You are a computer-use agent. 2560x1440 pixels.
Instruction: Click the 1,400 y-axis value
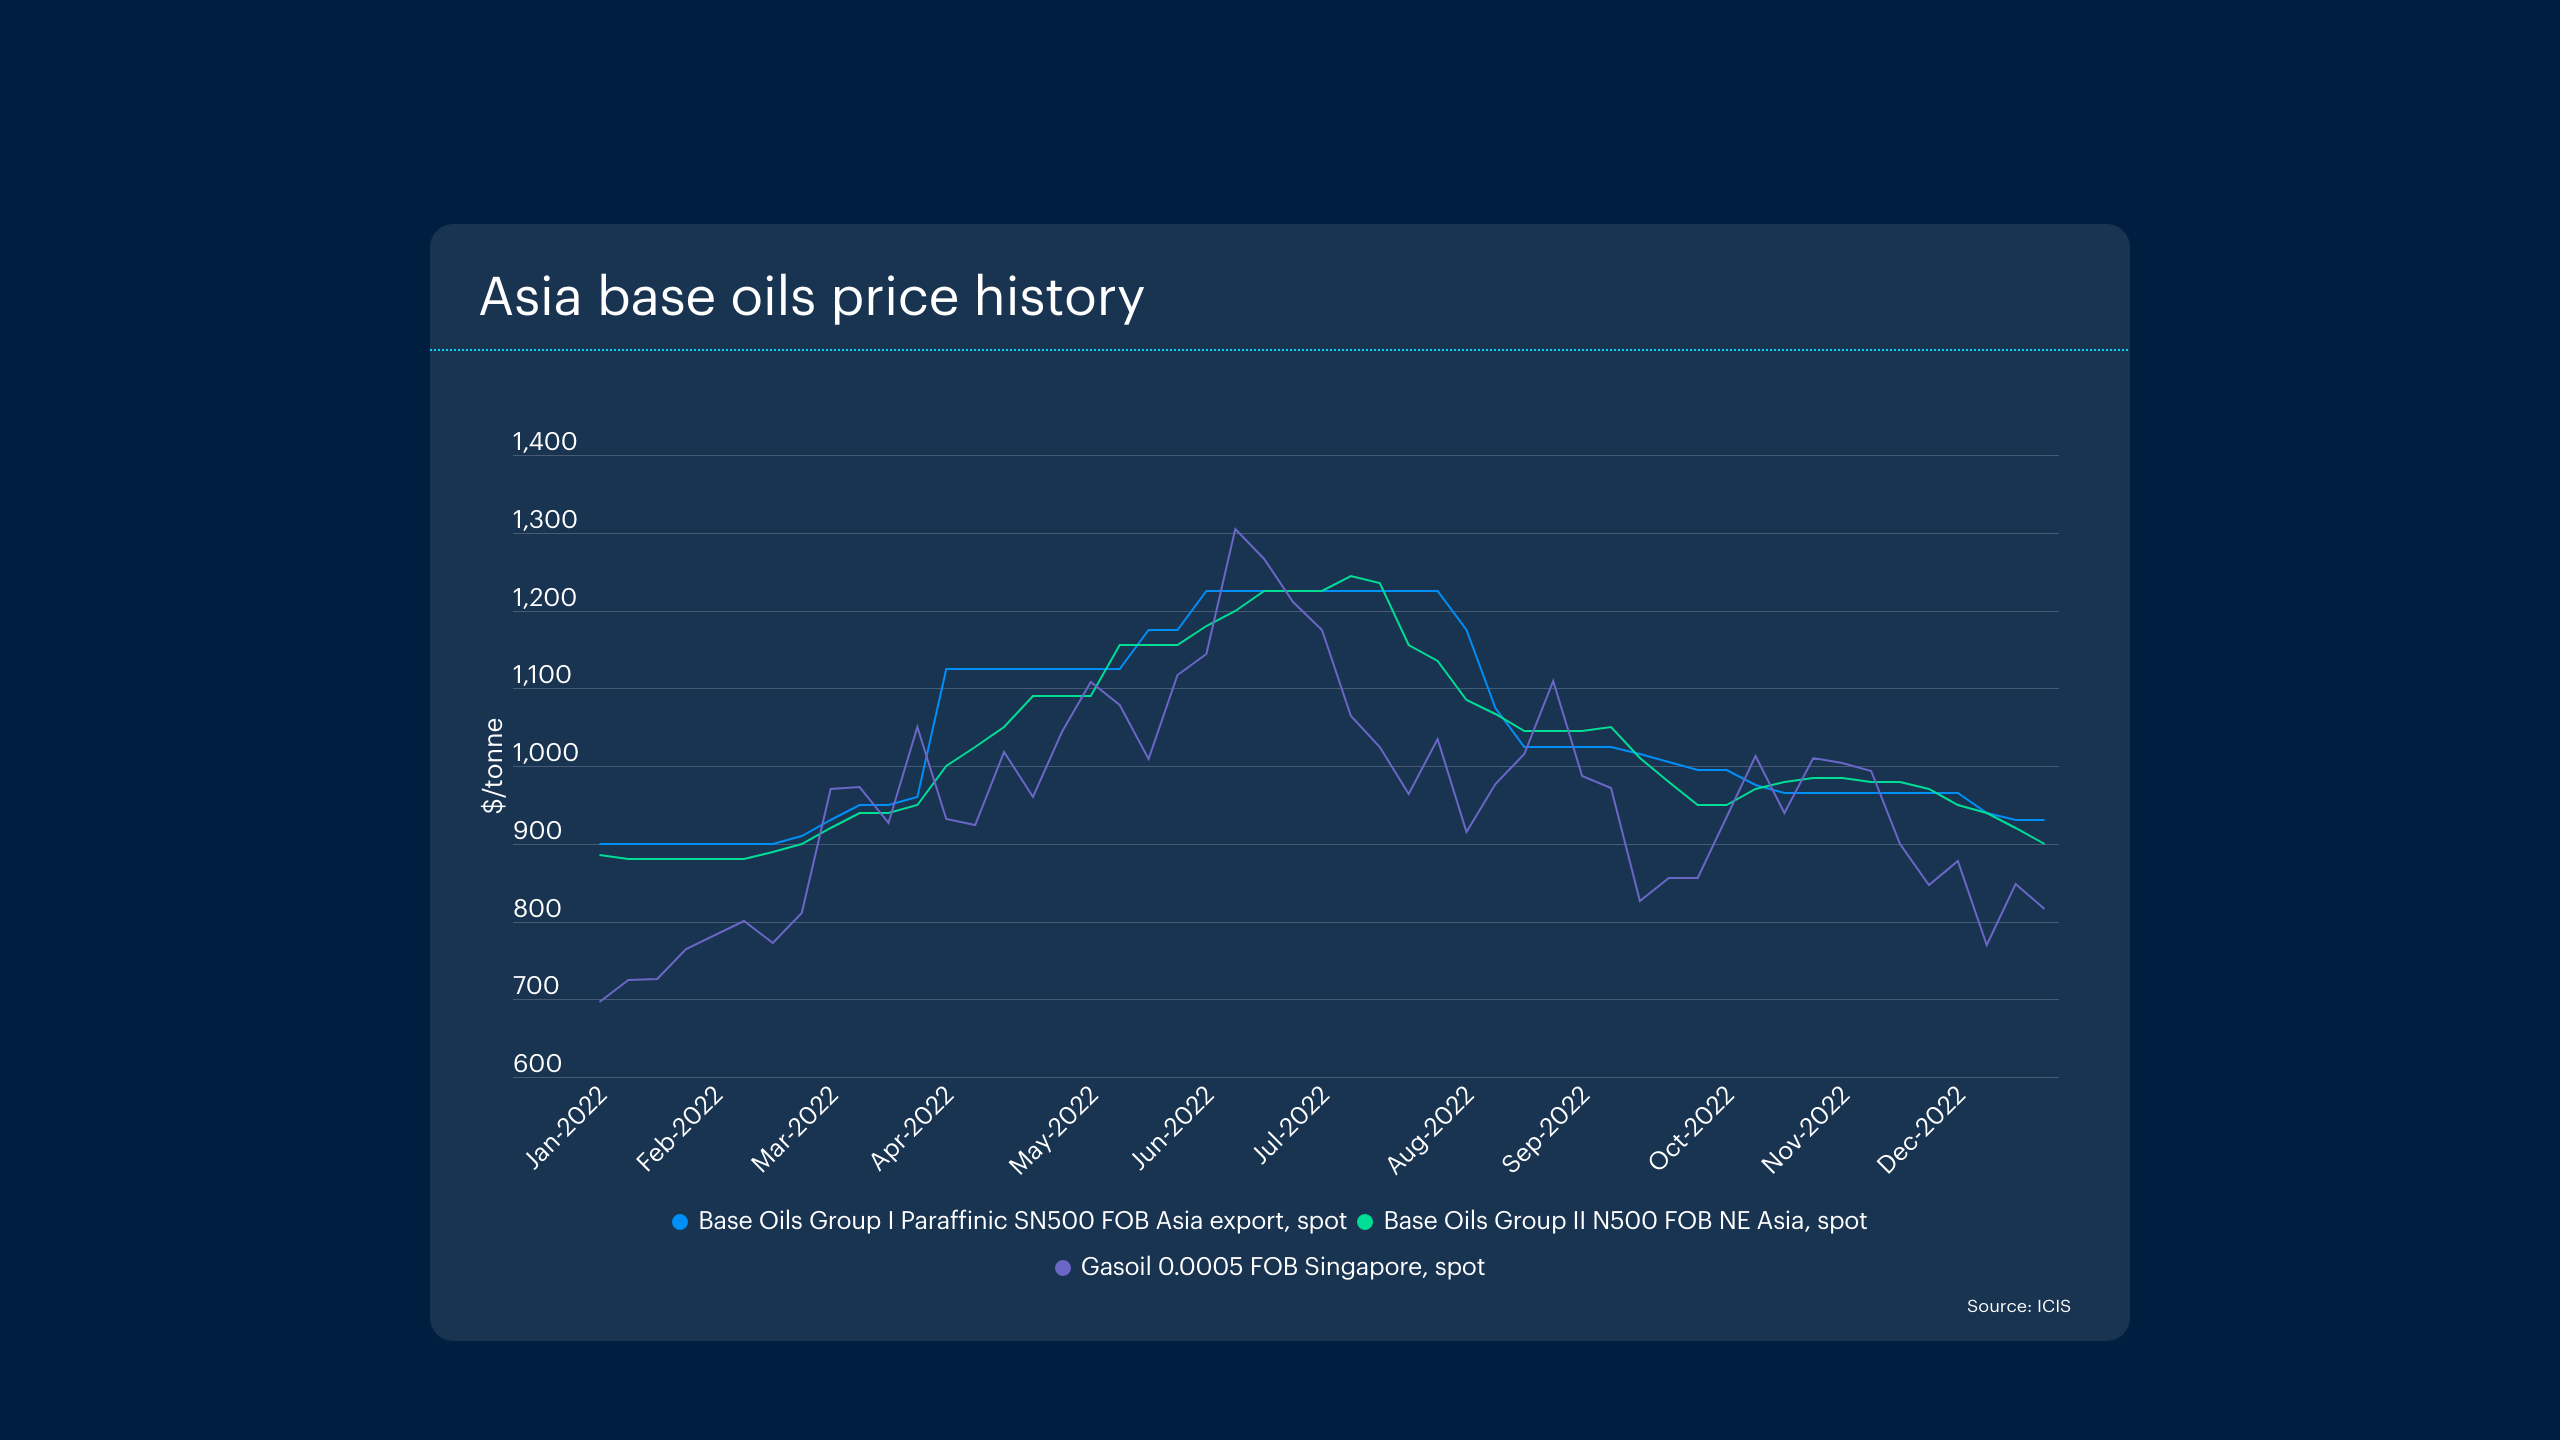(544, 442)
